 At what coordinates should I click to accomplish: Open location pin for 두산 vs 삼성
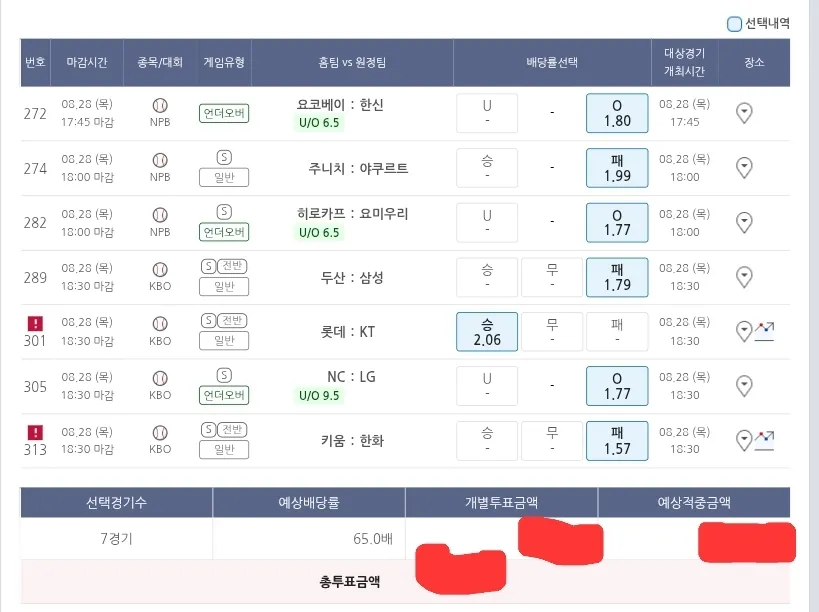pos(744,277)
